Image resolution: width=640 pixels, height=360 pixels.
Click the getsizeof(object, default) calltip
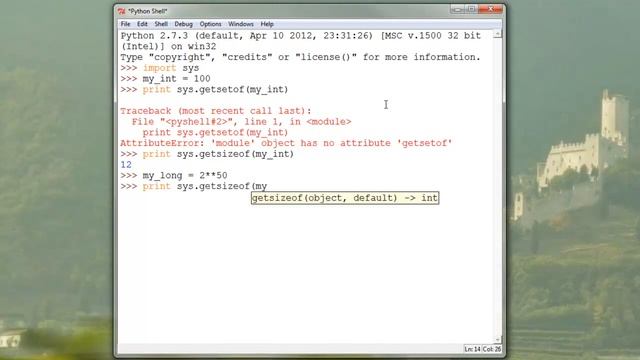(345, 198)
